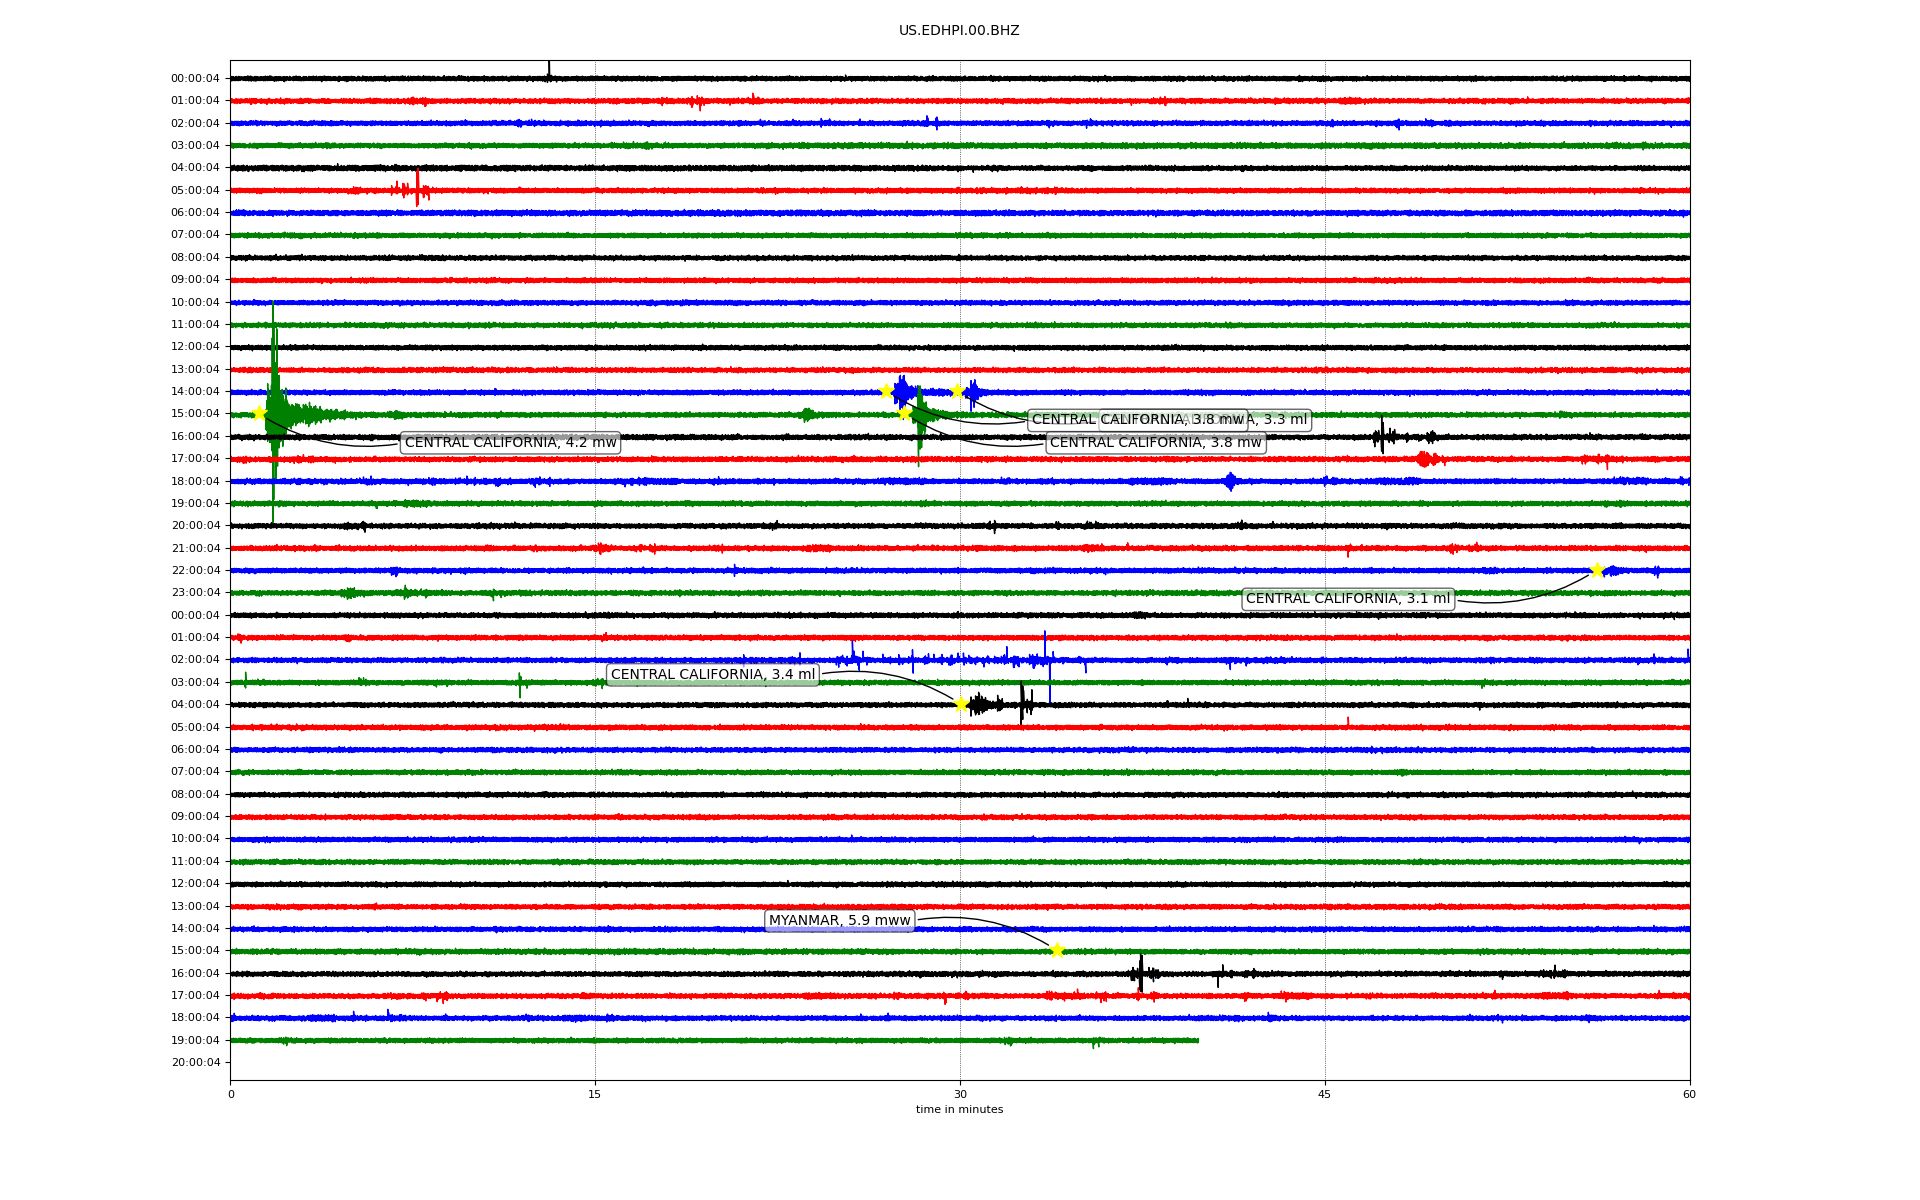The image size is (1920, 1200).
Task: Click the lower CENTRAL CALIFORNIA, 3.8 mw label
Action: point(1155,443)
